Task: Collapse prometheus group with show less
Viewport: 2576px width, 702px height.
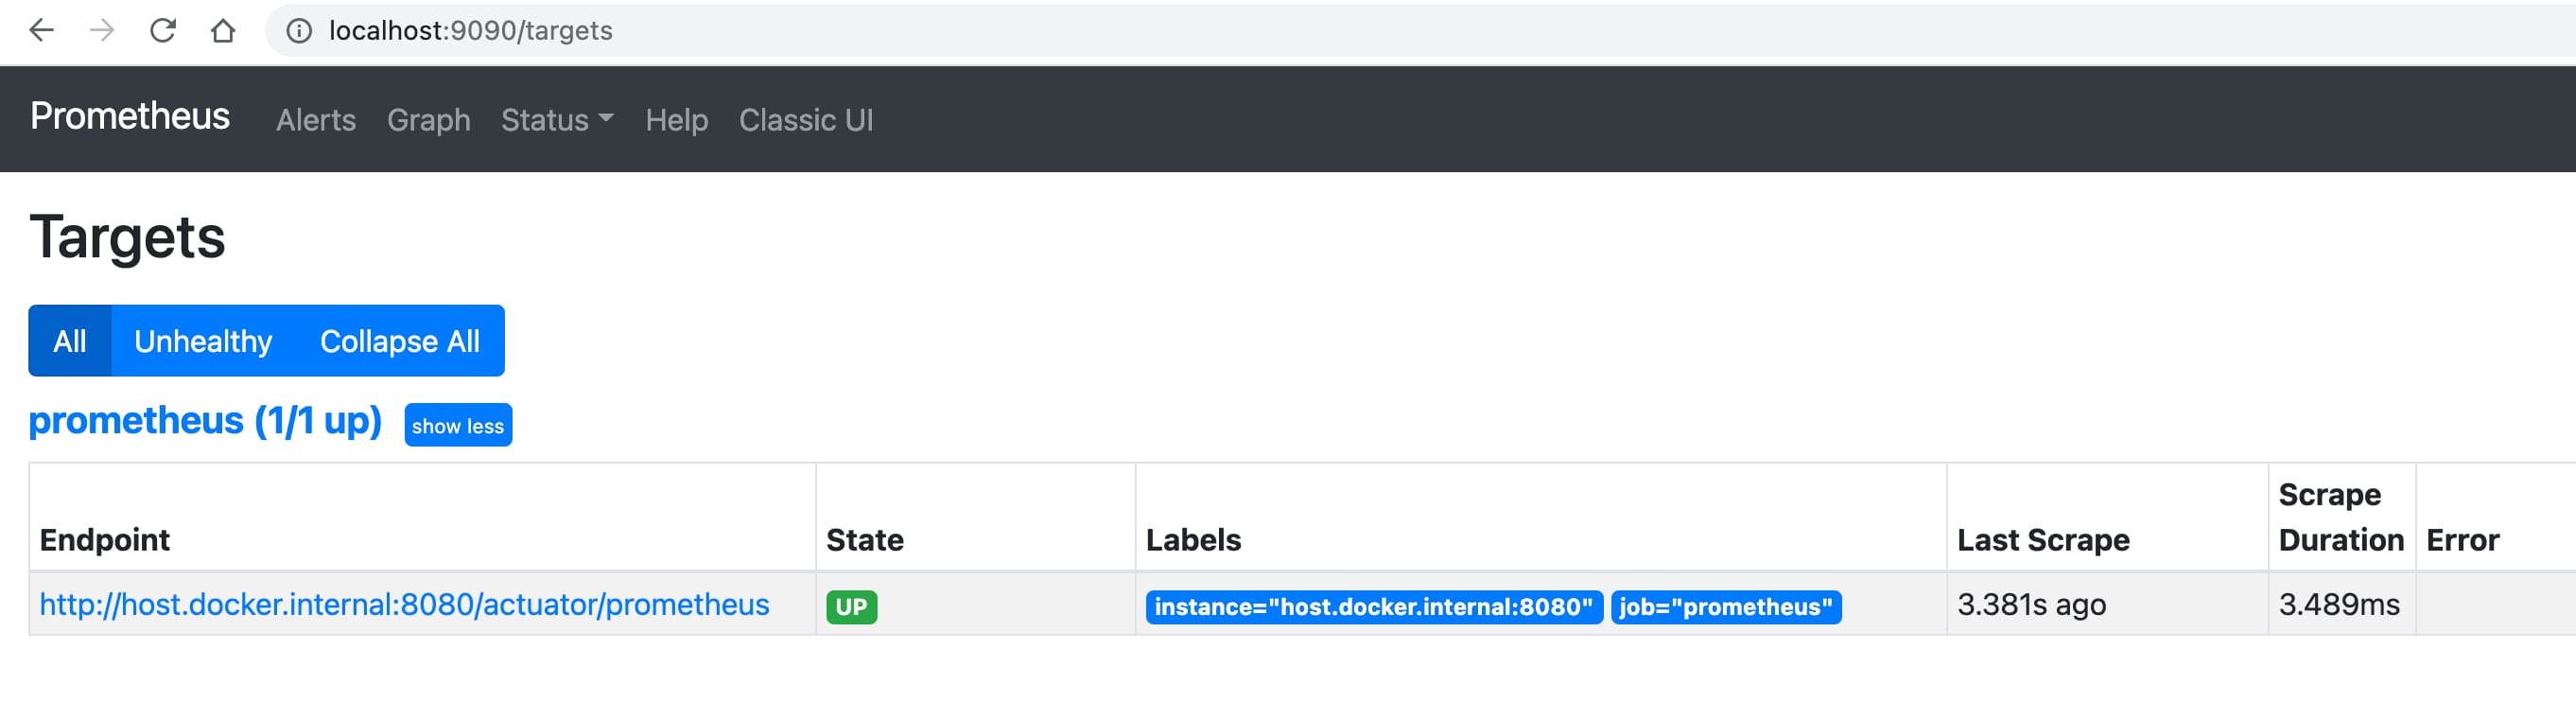Action: point(458,425)
